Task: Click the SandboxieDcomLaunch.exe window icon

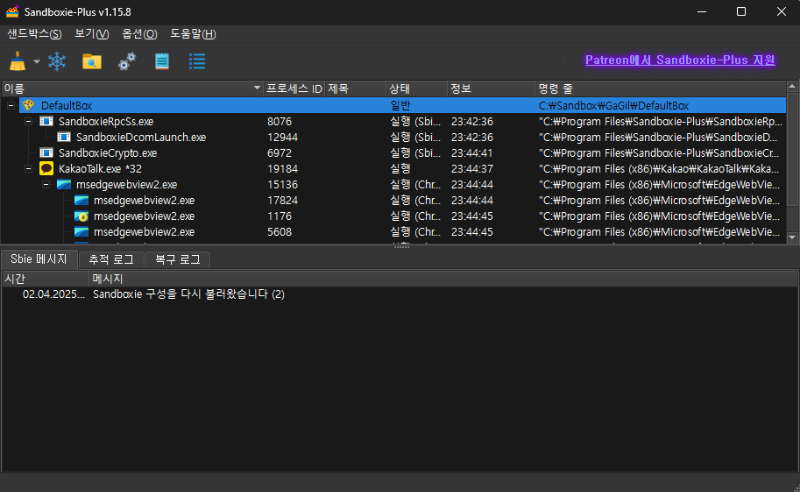Action: click(64, 137)
